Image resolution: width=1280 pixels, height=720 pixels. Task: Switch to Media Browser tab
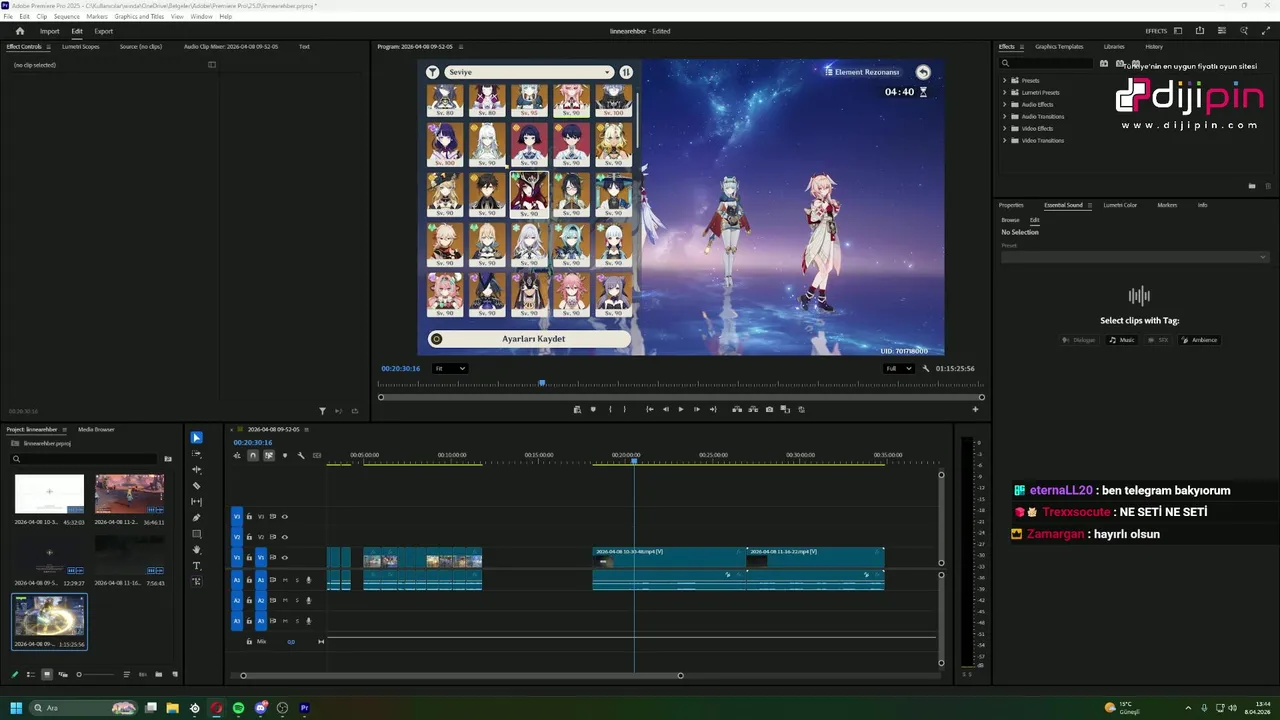(96, 429)
